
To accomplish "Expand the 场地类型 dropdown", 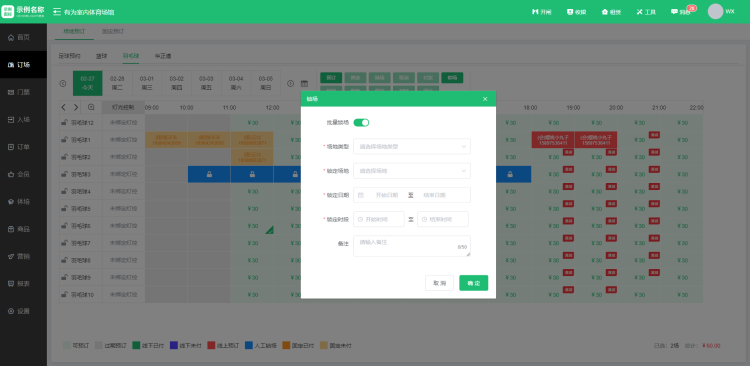I will coord(412,146).
